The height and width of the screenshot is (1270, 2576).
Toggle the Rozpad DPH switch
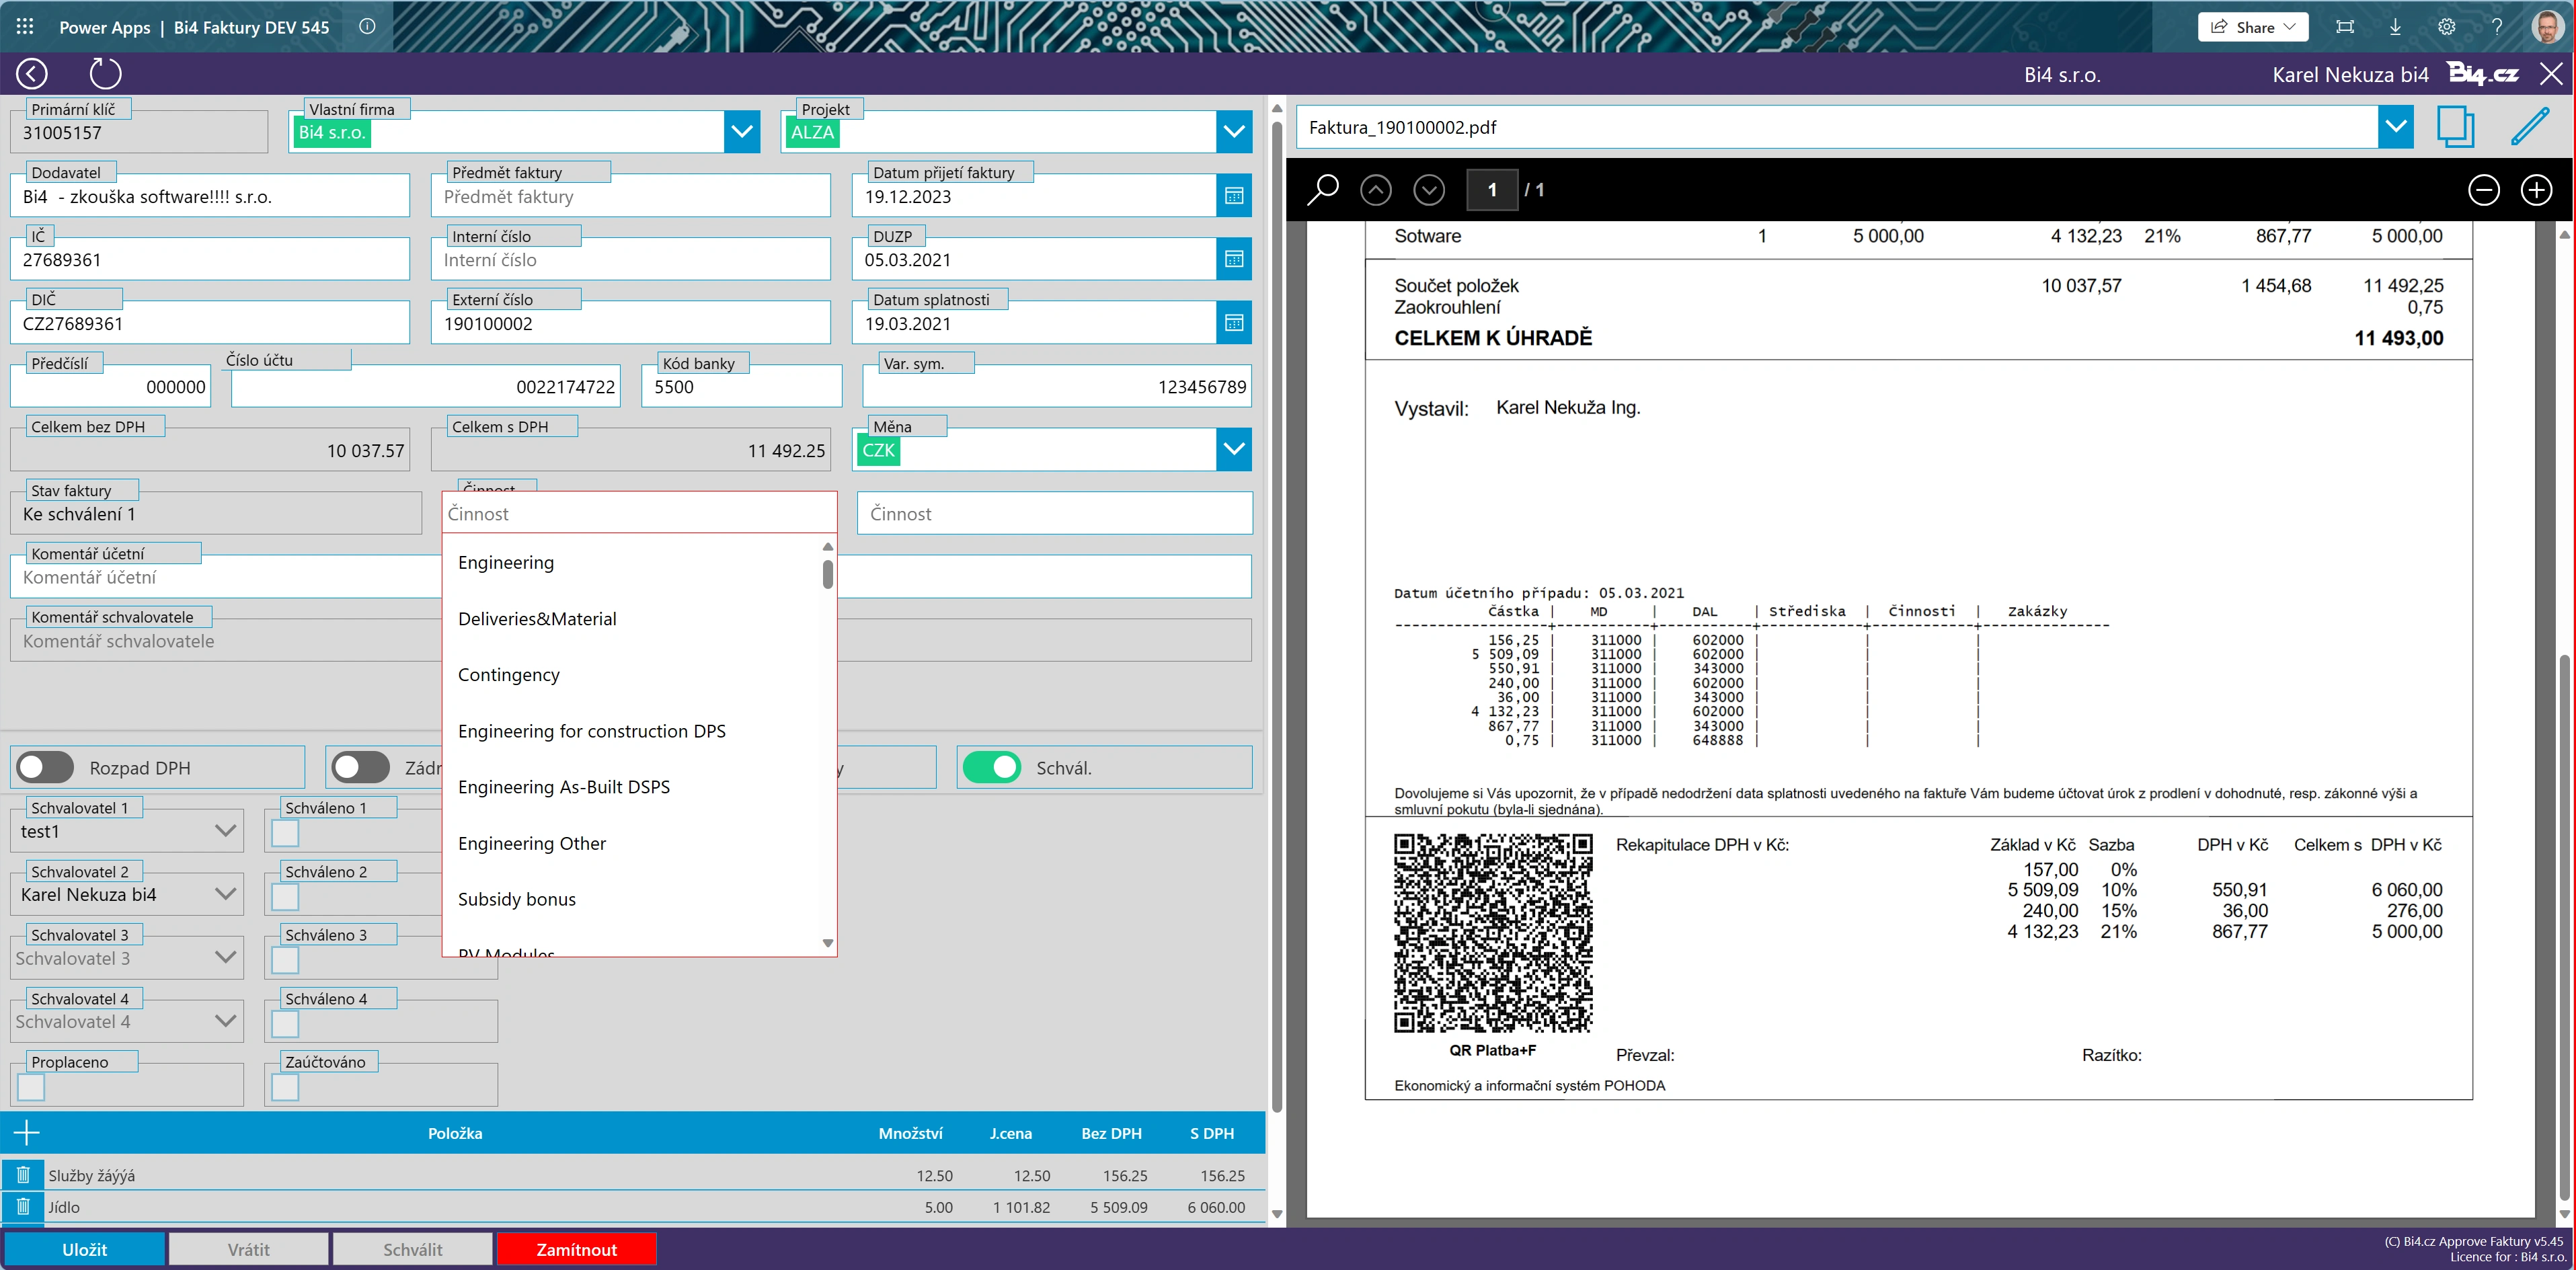pos(46,768)
